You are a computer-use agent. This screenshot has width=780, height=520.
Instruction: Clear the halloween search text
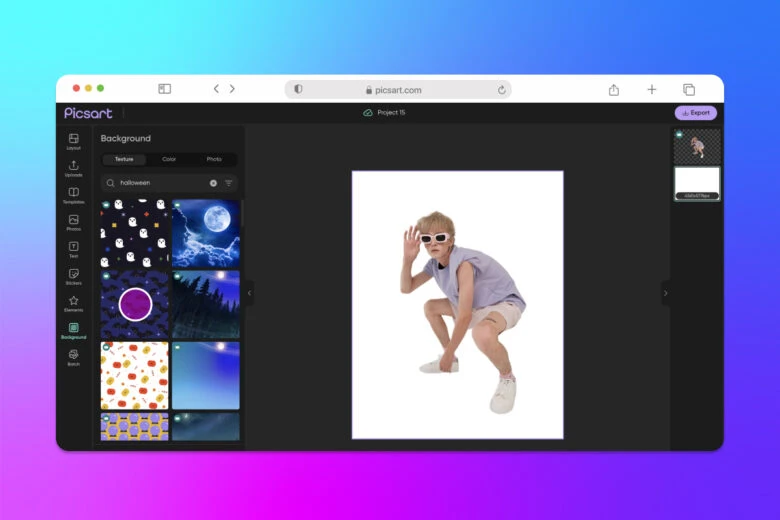(x=213, y=183)
